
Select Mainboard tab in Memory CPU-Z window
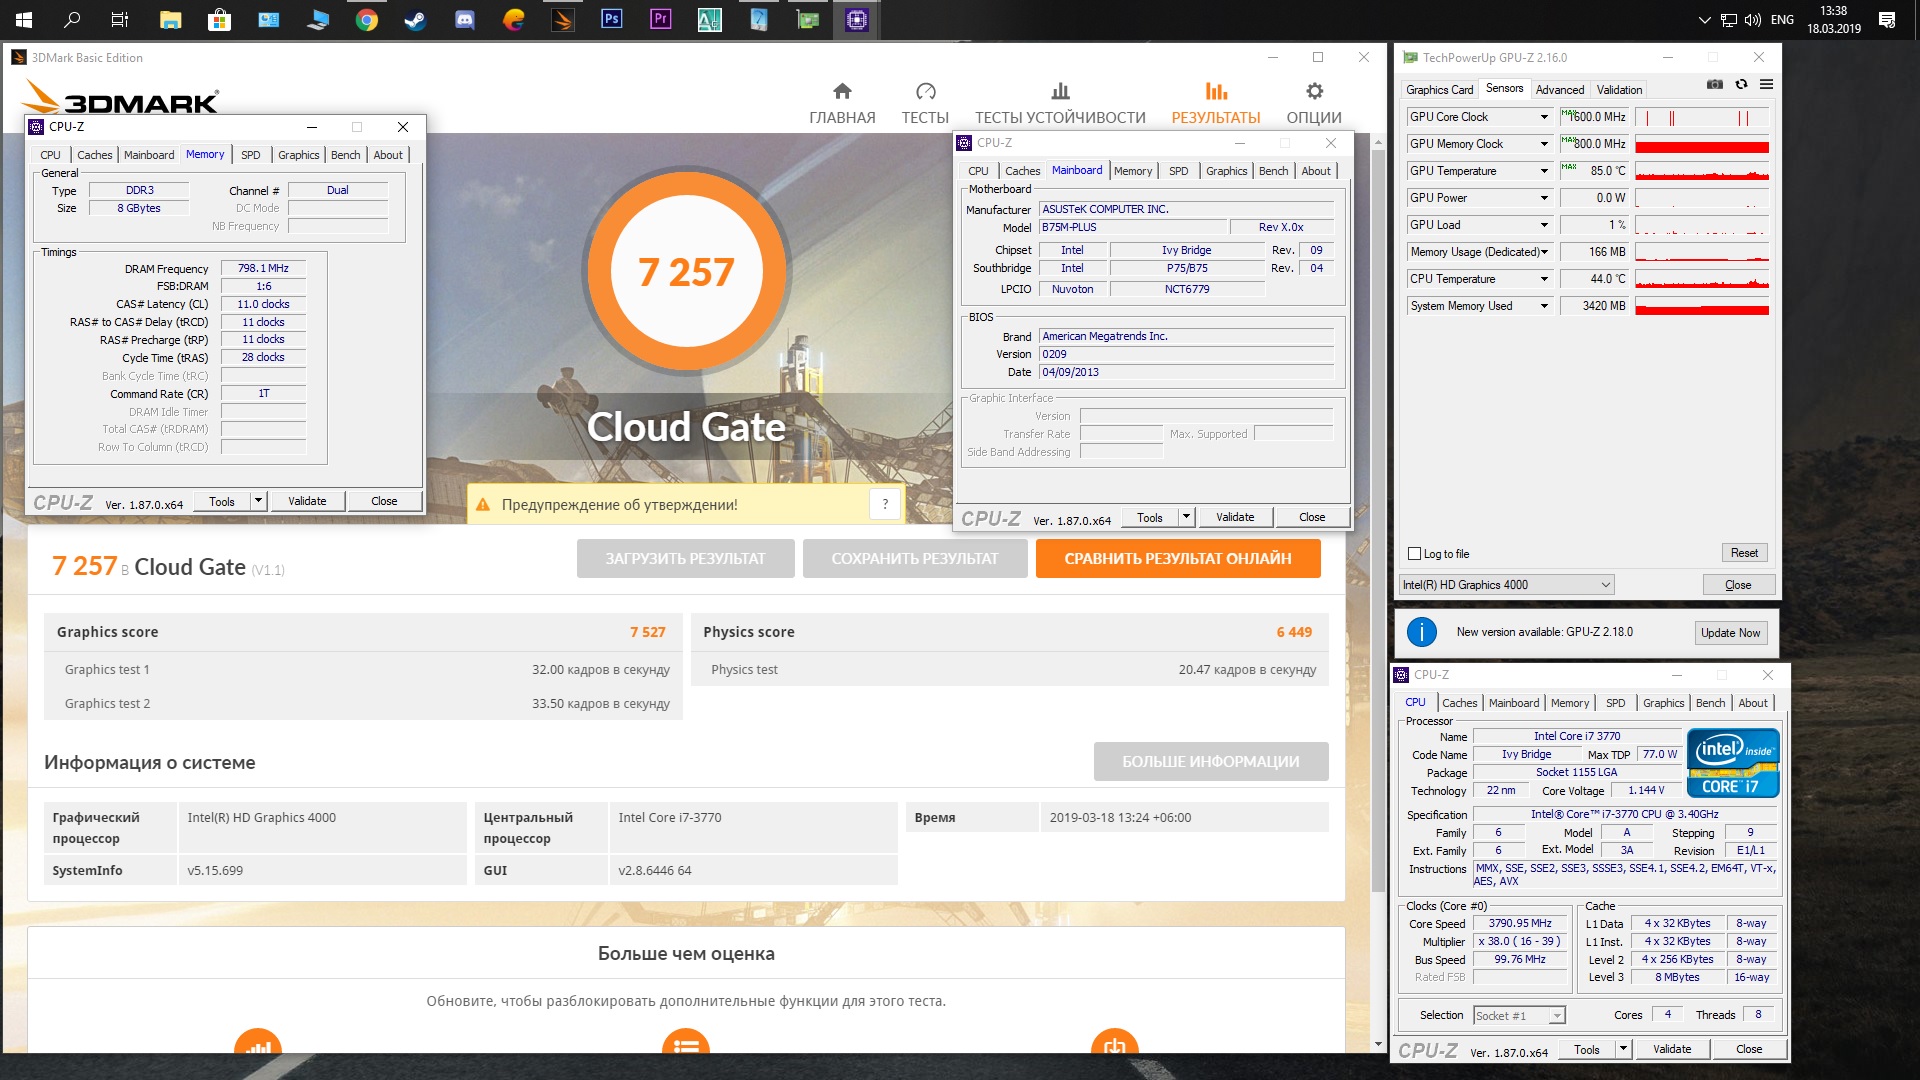pyautogui.click(x=149, y=155)
